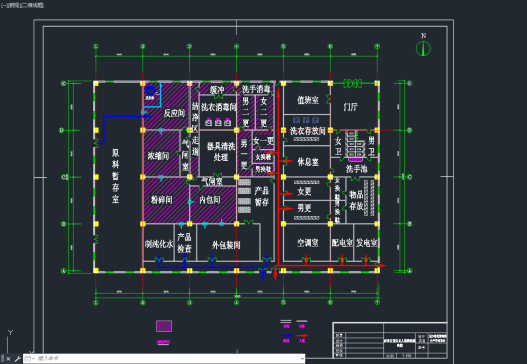Click the 缓冲 room label

click(217, 90)
